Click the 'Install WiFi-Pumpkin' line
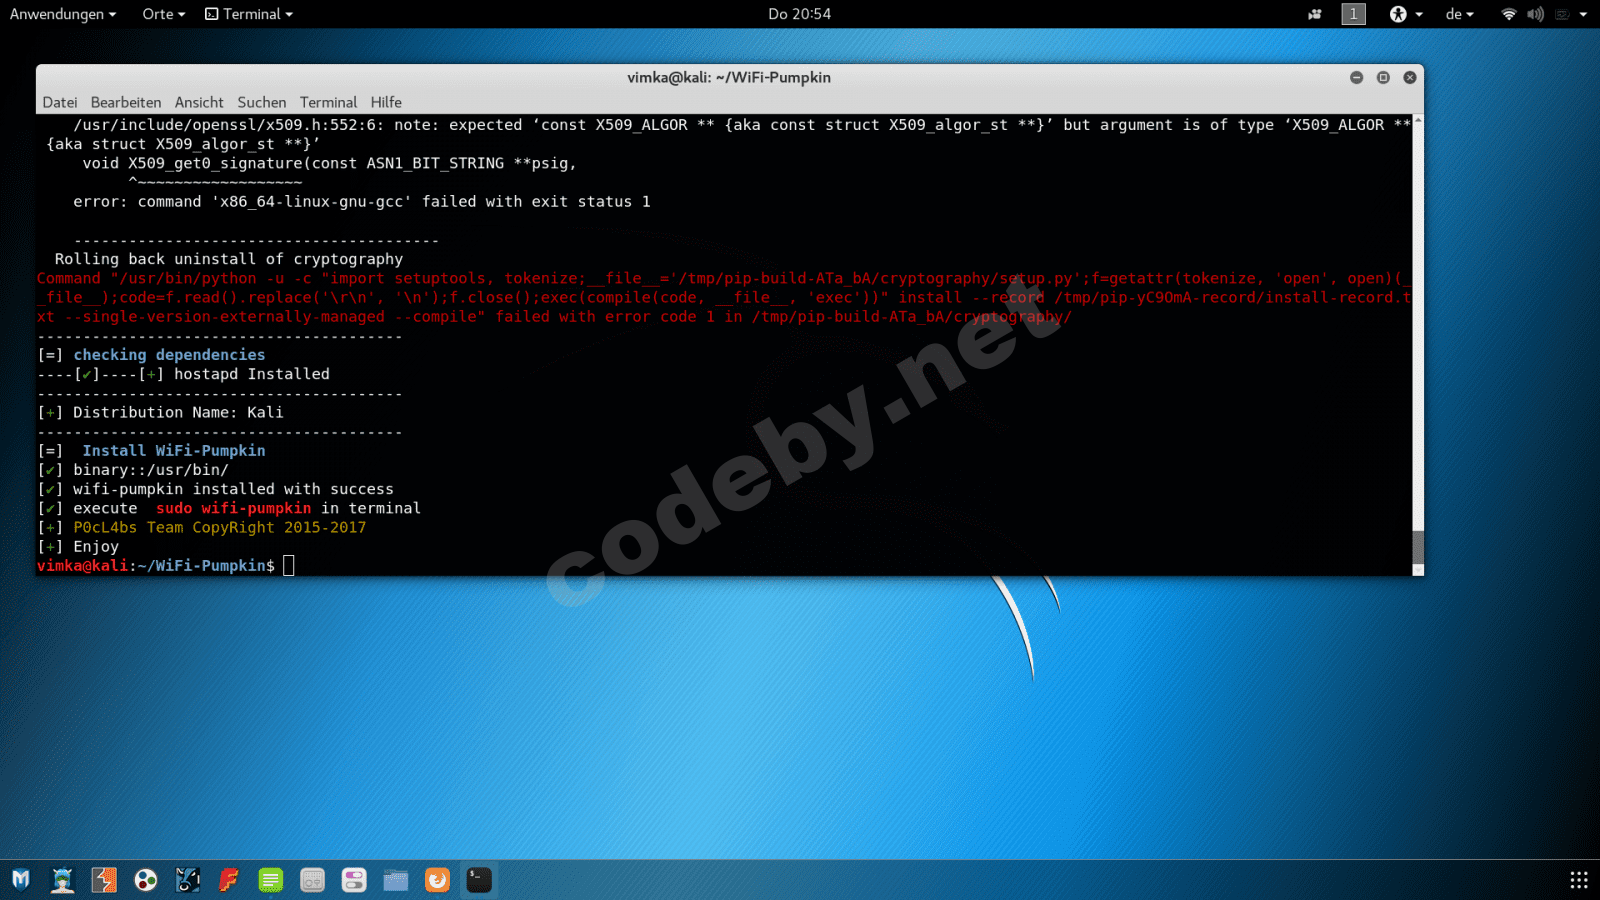1600x900 pixels. (x=174, y=451)
